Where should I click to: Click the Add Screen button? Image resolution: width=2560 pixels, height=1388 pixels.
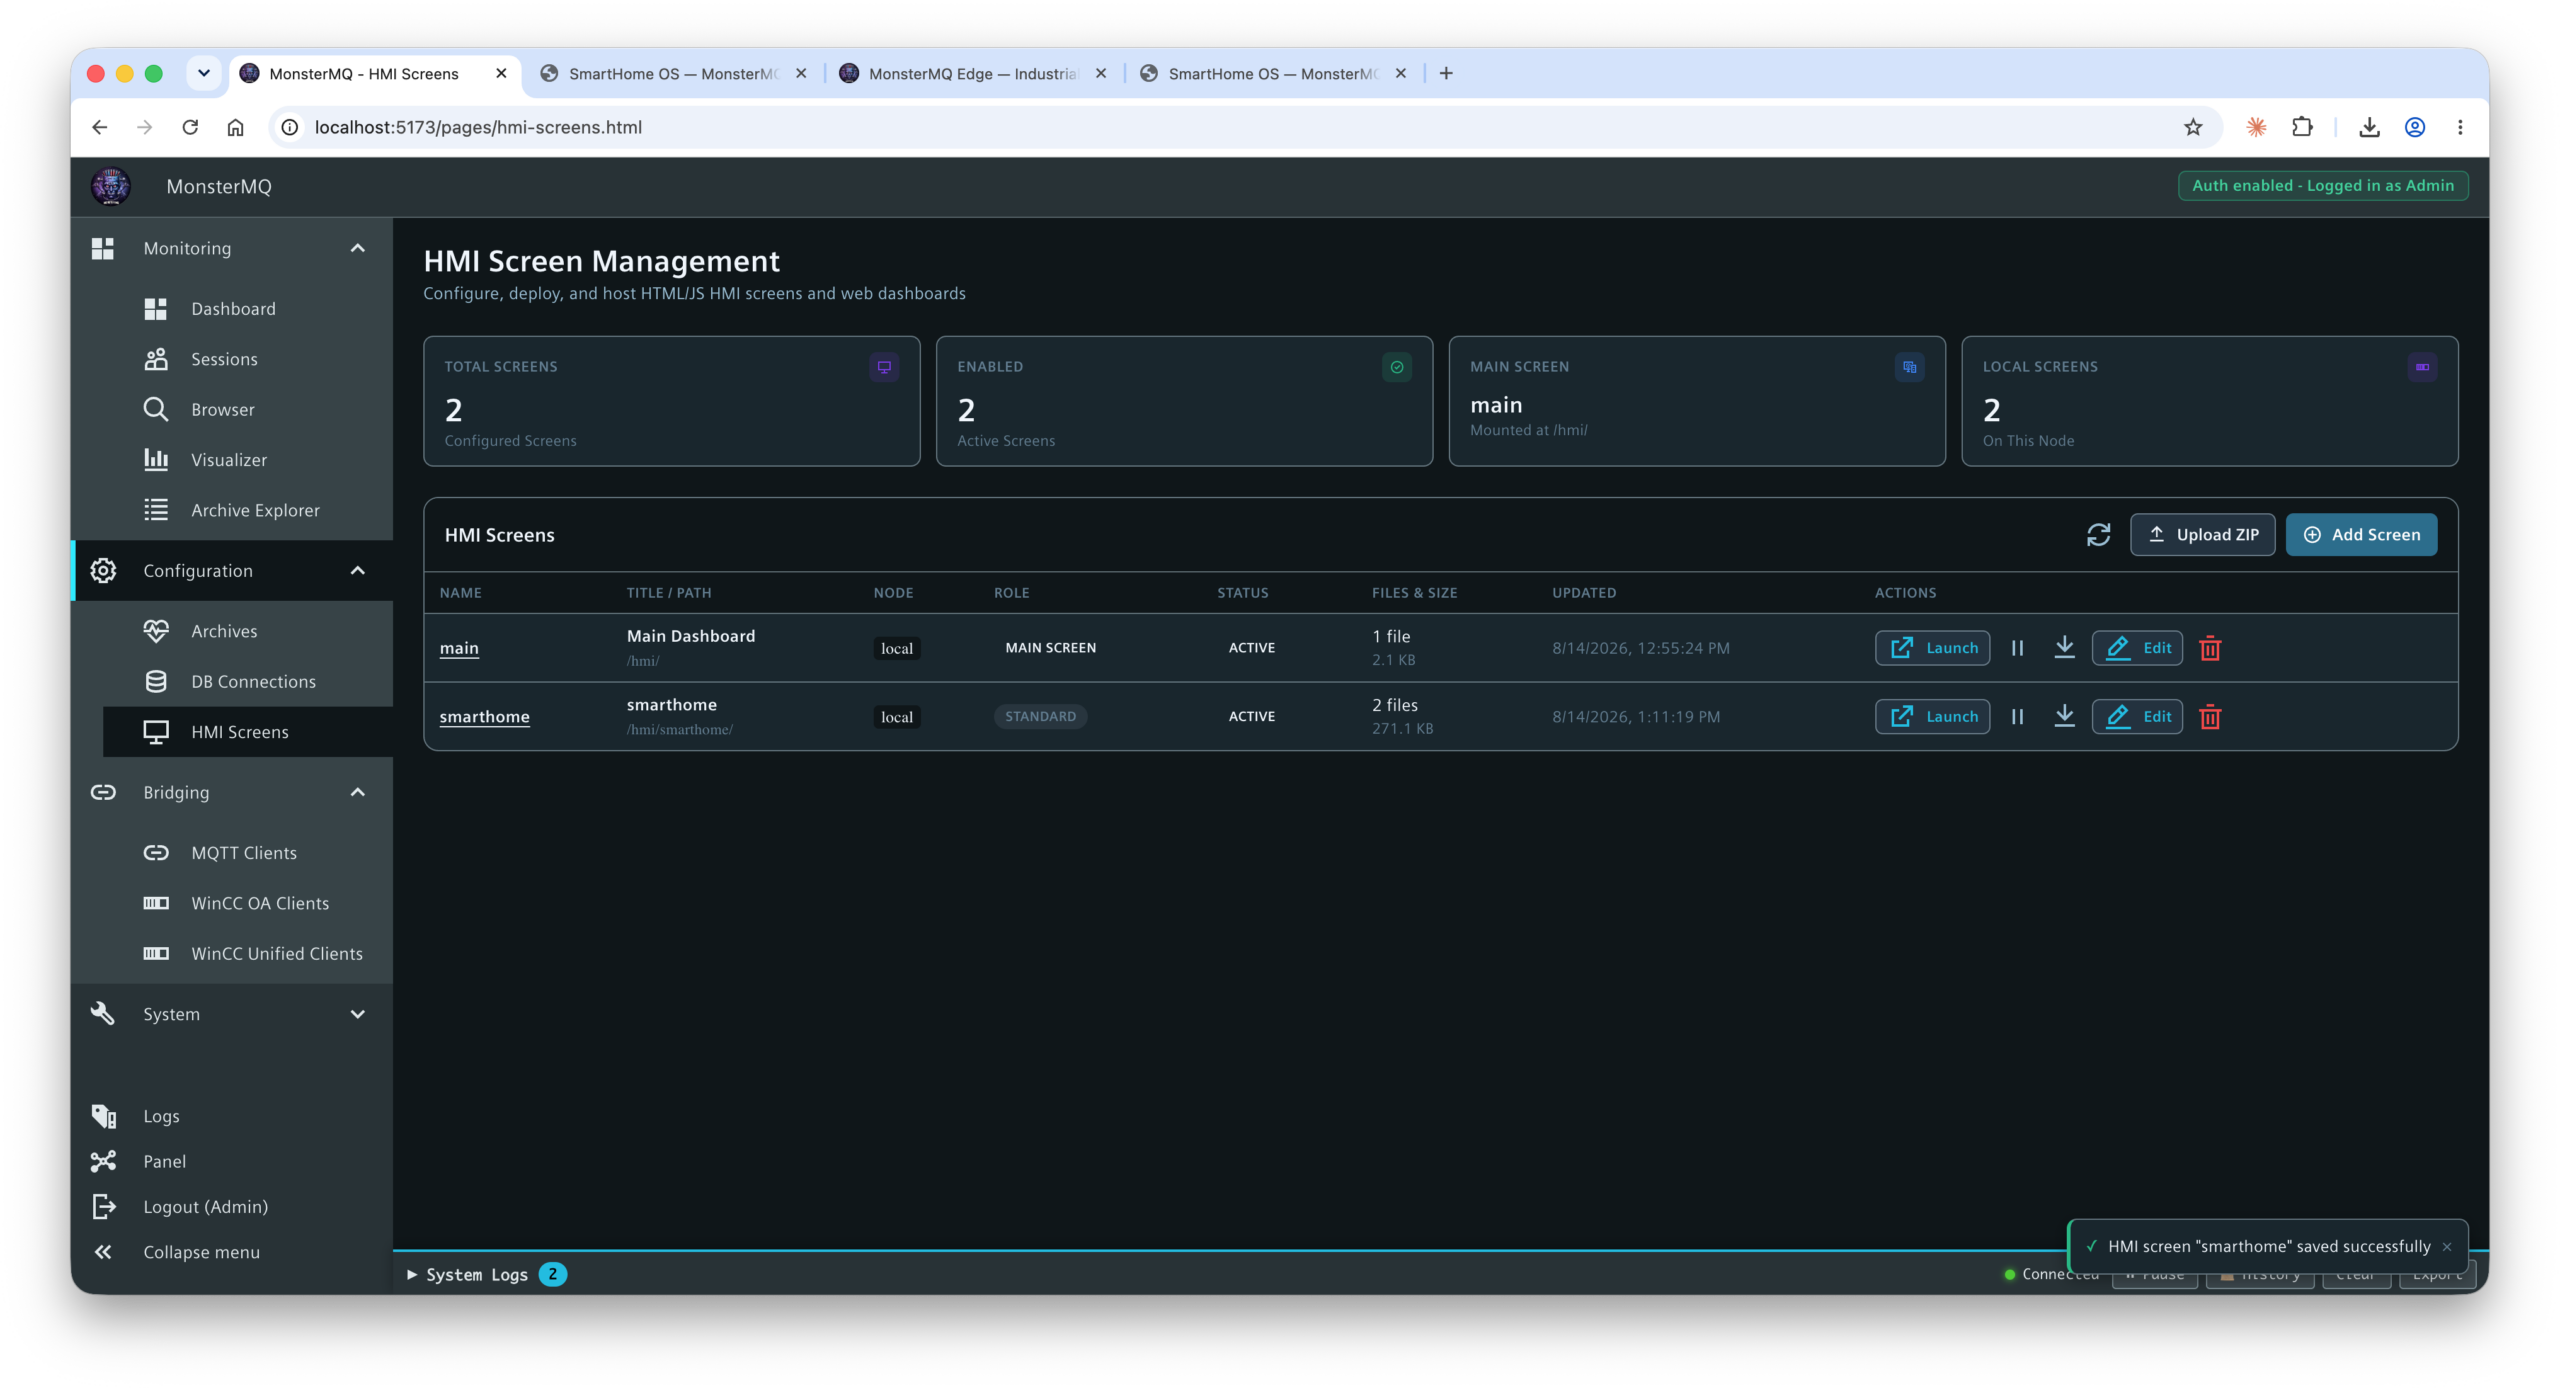pyautogui.click(x=2361, y=535)
